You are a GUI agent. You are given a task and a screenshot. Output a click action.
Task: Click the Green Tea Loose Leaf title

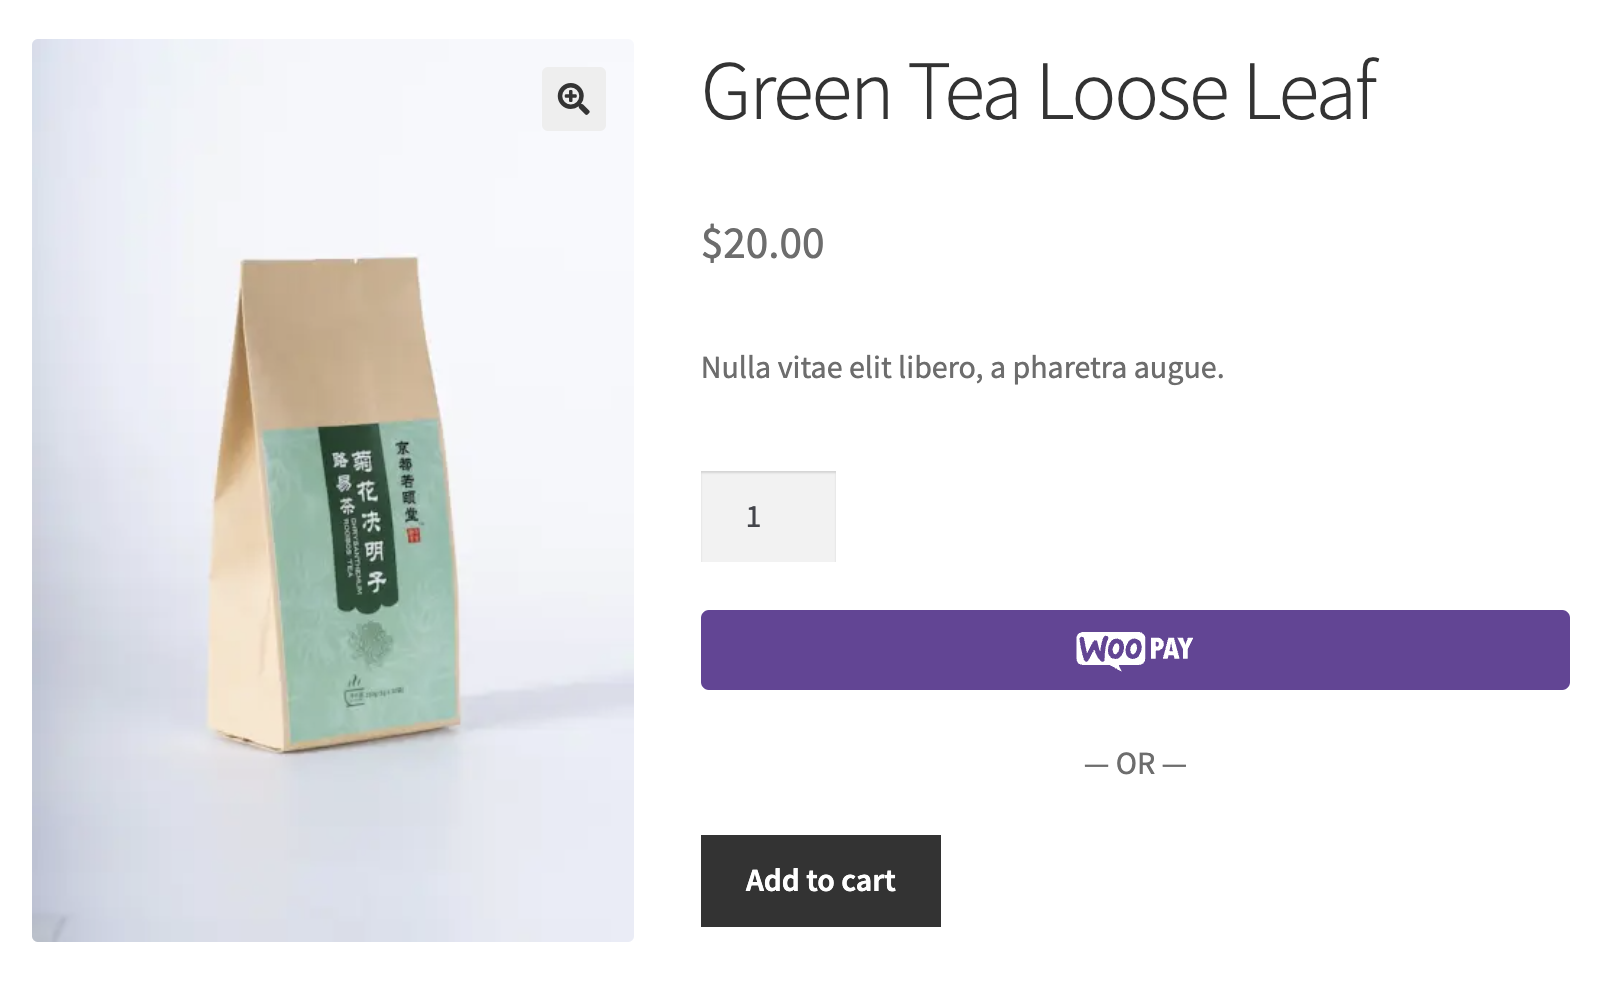pos(1040,95)
